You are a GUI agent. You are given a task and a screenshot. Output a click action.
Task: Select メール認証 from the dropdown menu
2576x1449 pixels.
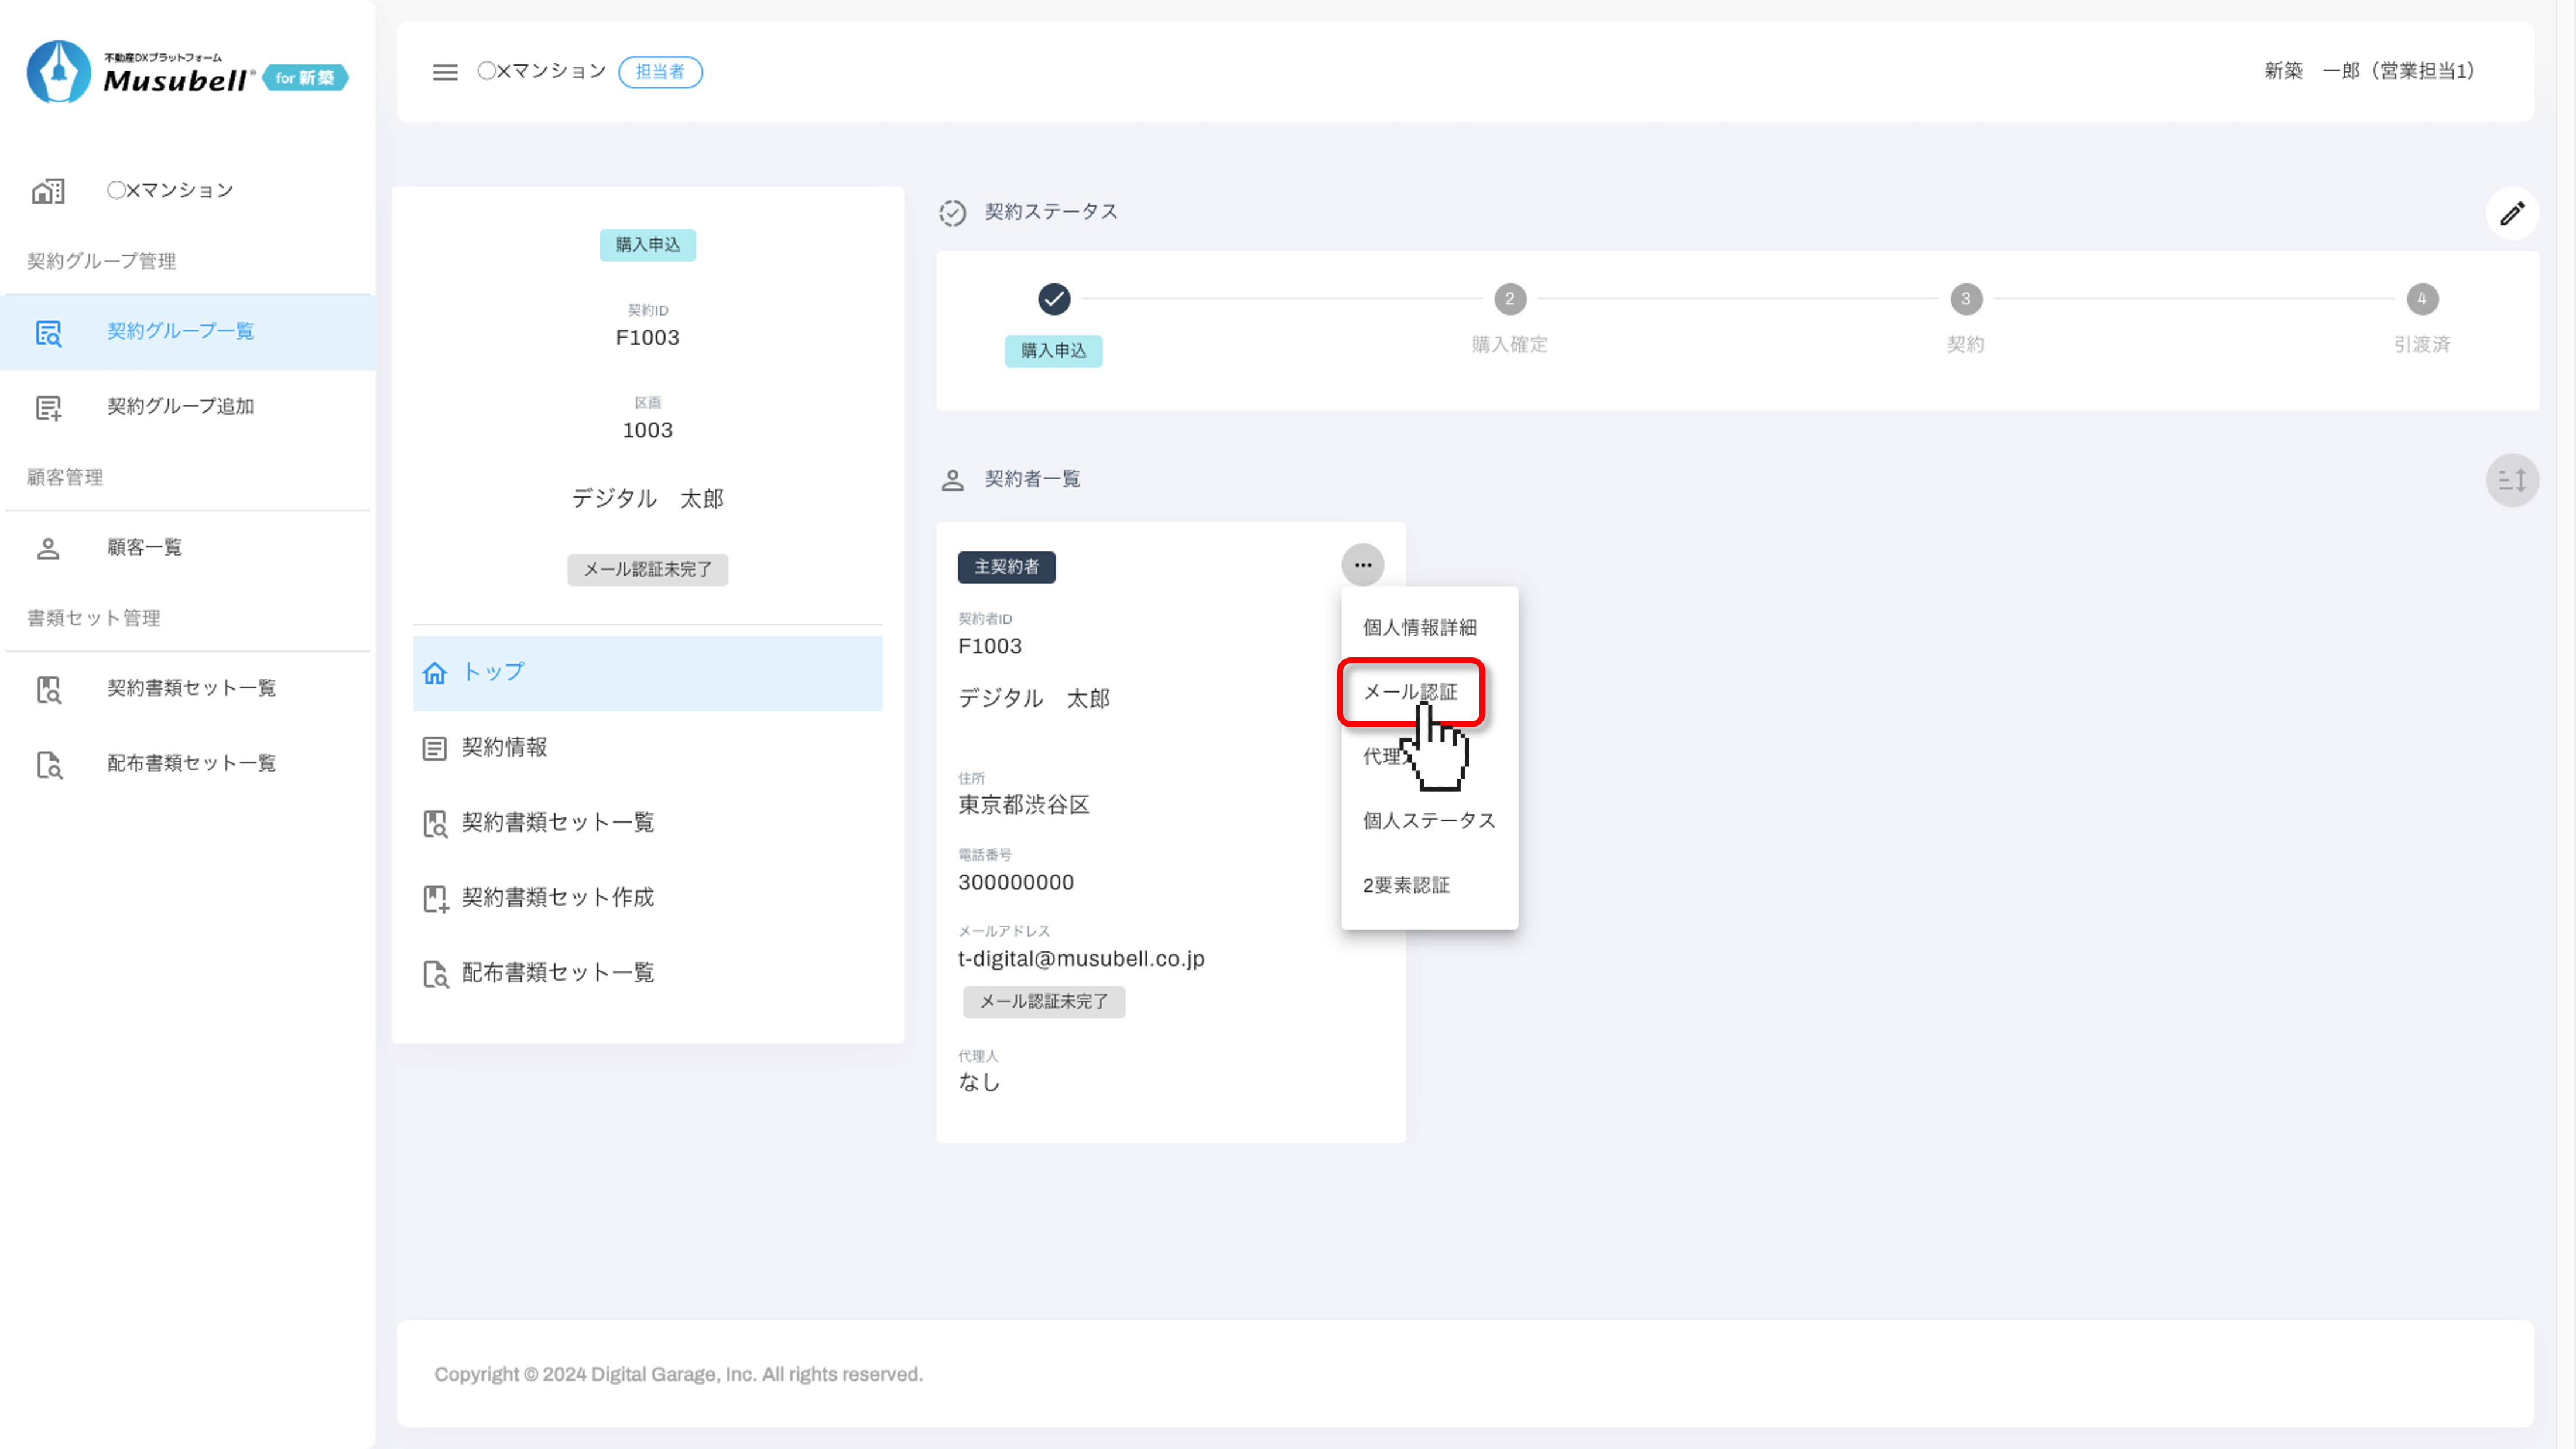pyautogui.click(x=1409, y=692)
